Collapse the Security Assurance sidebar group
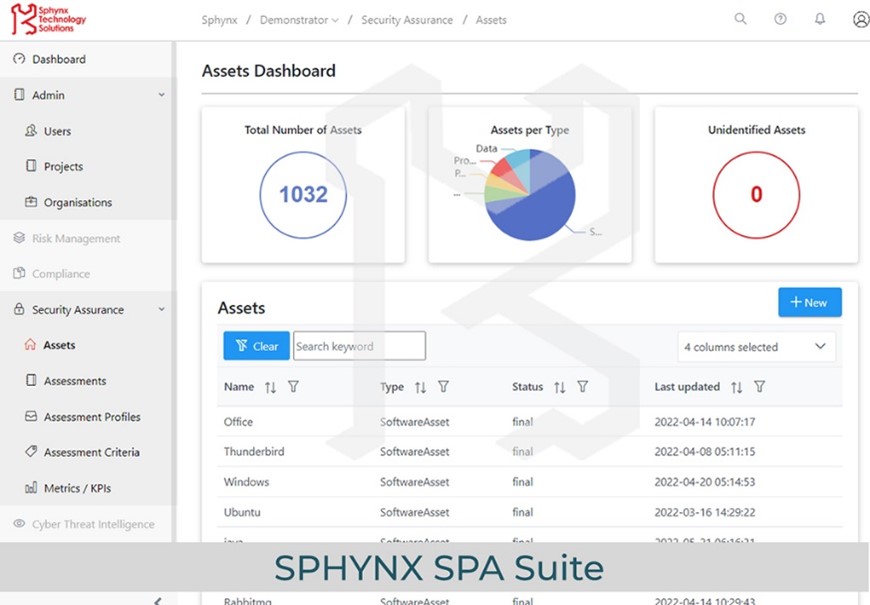The height and width of the screenshot is (605, 870). click(x=161, y=309)
